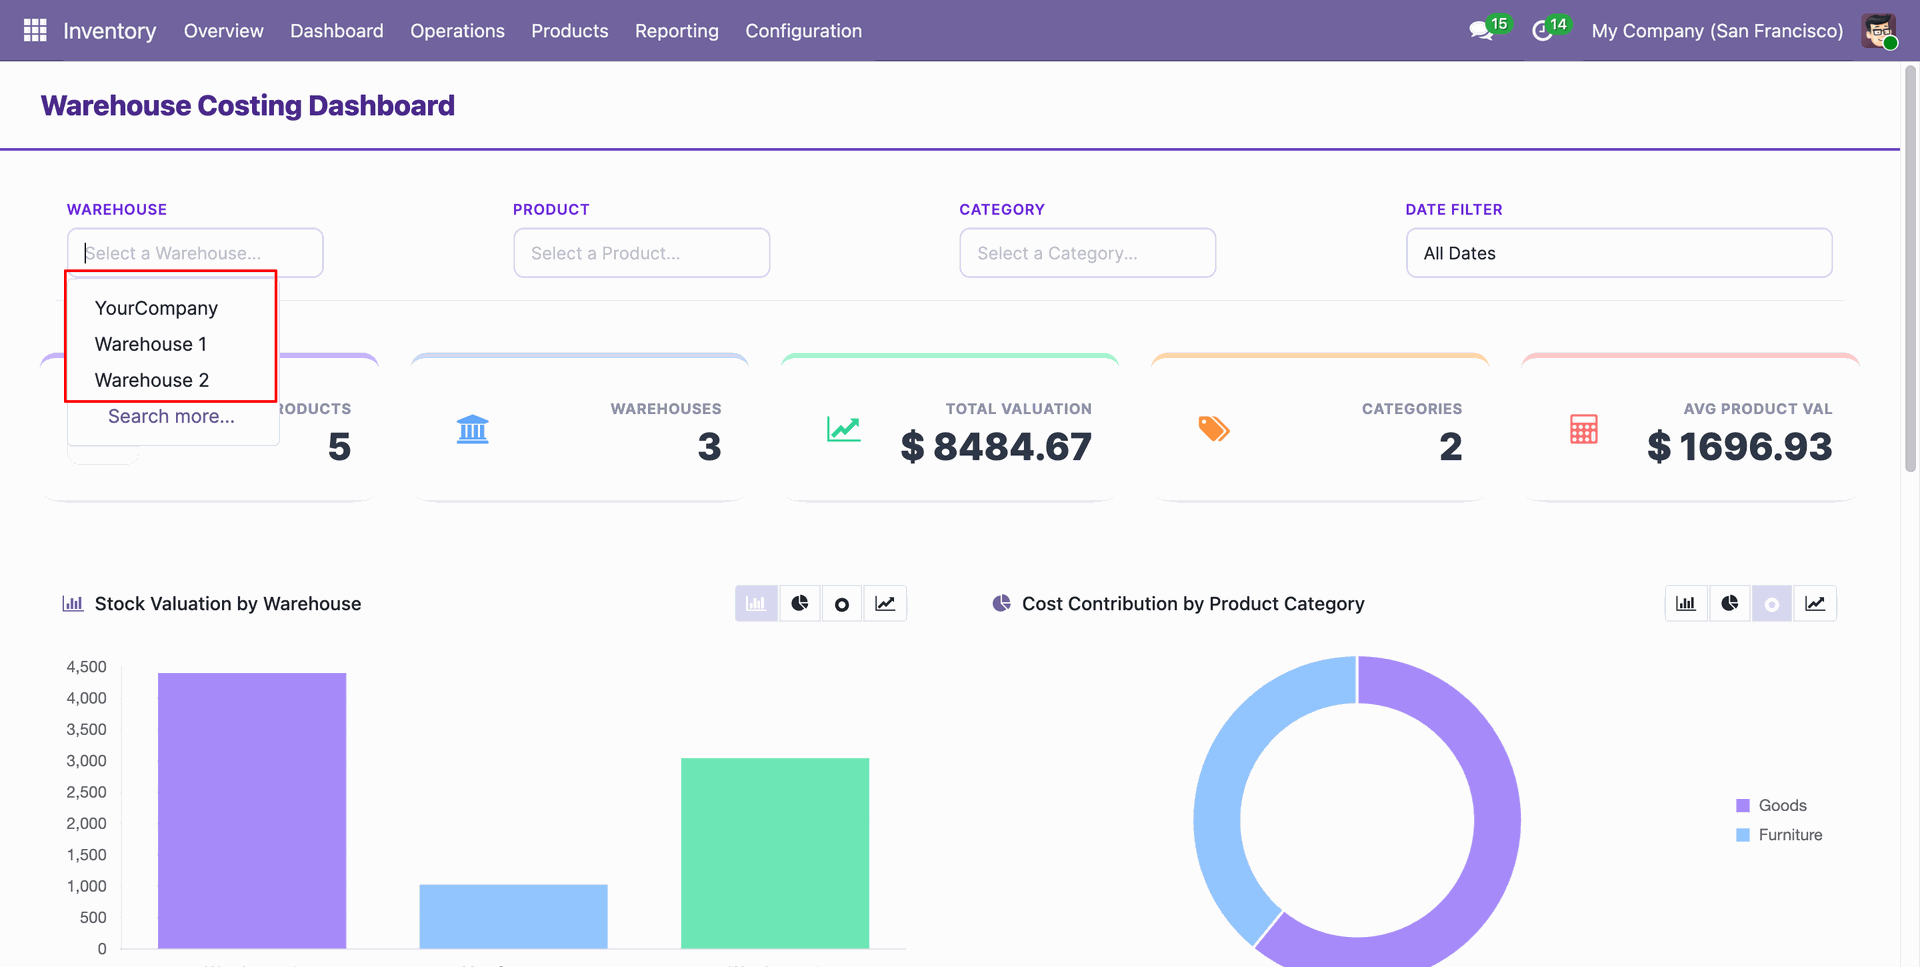The image size is (1920, 967).
Task: Choose Warehouse 1 from the list
Action: click(151, 344)
